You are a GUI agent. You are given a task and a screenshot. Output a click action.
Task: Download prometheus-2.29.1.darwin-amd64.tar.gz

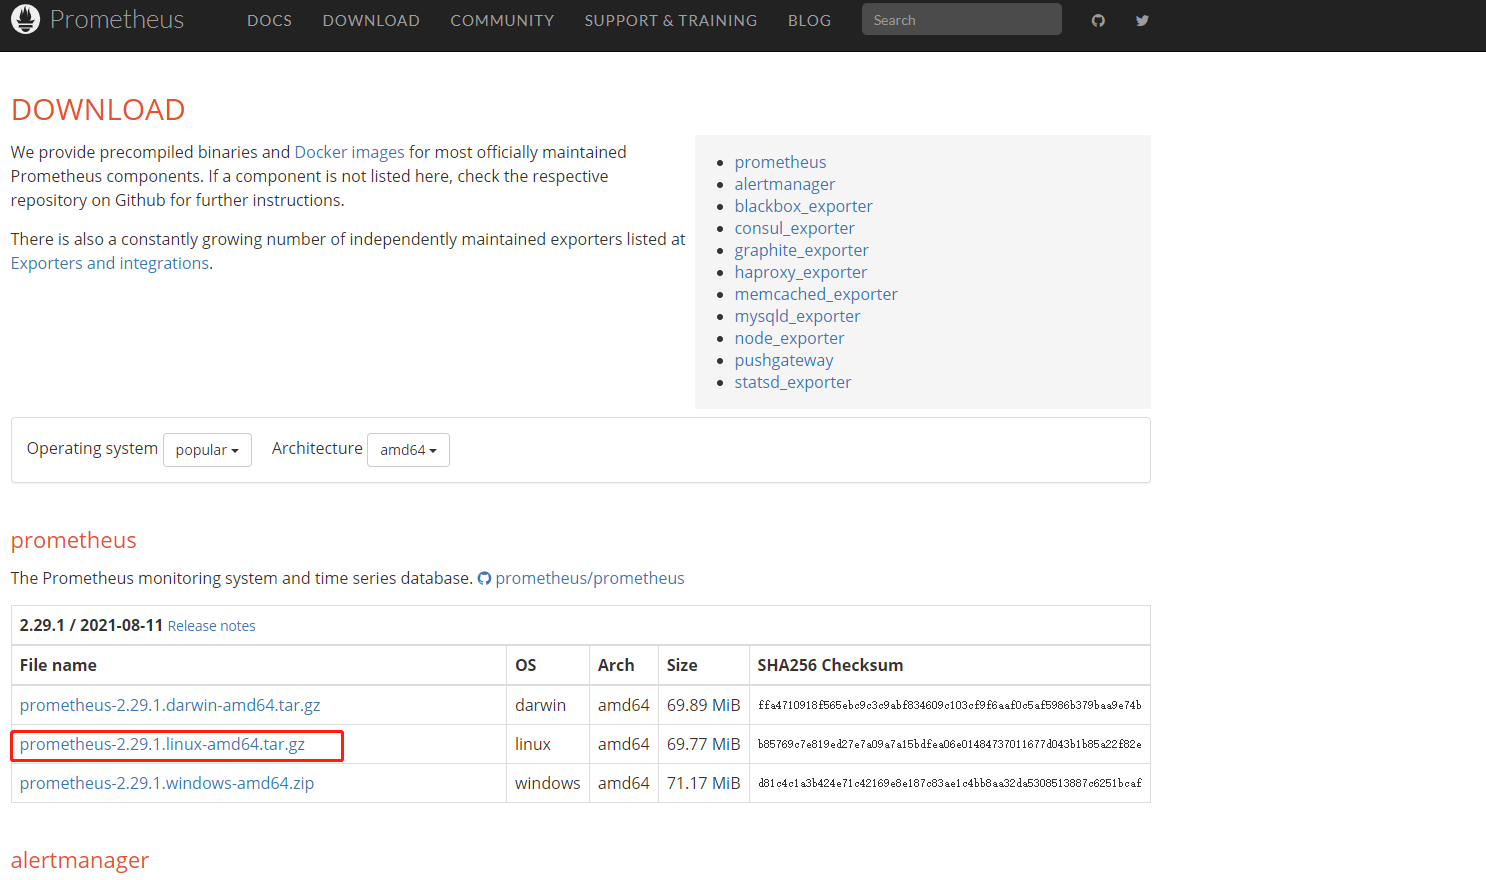170,705
